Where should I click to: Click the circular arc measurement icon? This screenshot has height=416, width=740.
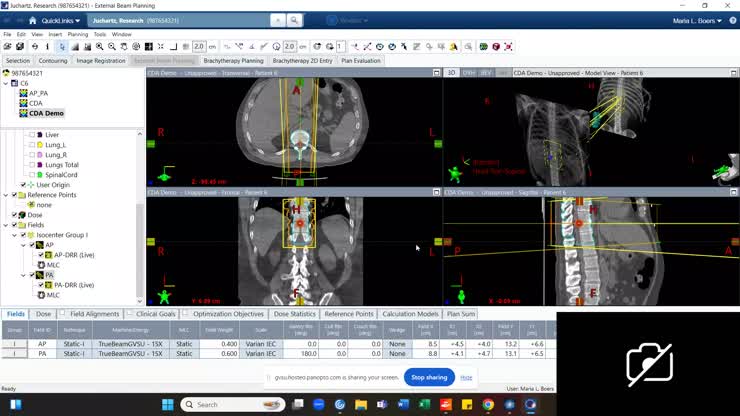[276, 46]
